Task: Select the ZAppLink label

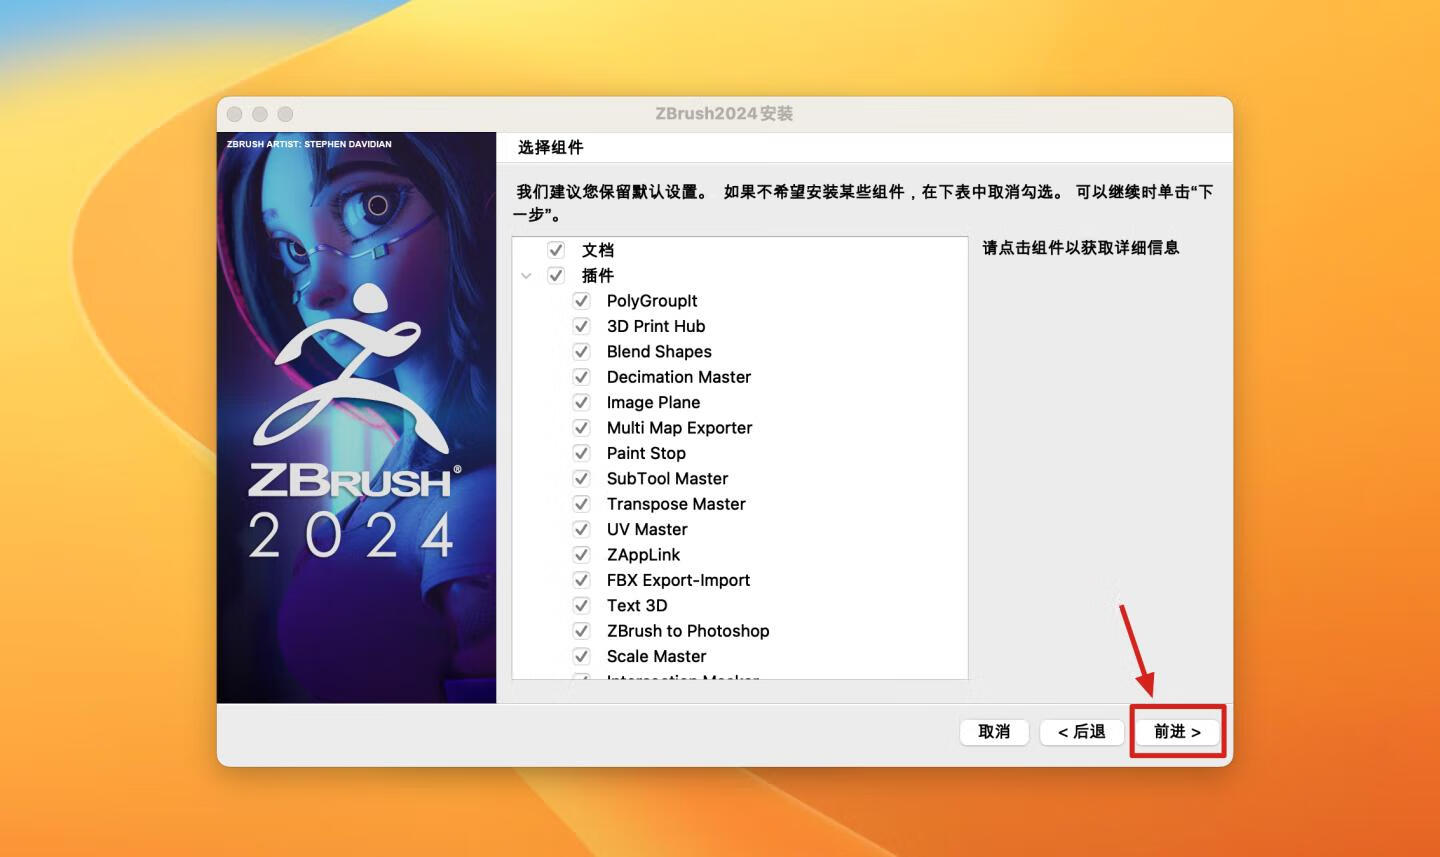Action: click(643, 555)
